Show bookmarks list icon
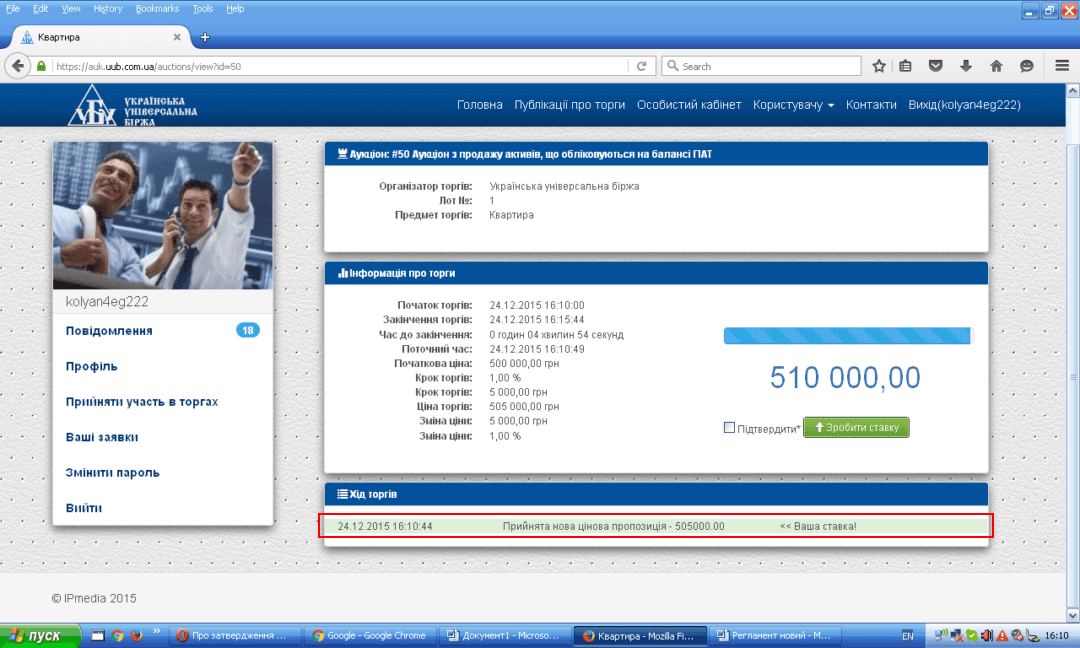Image resolution: width=1080 pixels, height=648 pixels. click(906, 66)
